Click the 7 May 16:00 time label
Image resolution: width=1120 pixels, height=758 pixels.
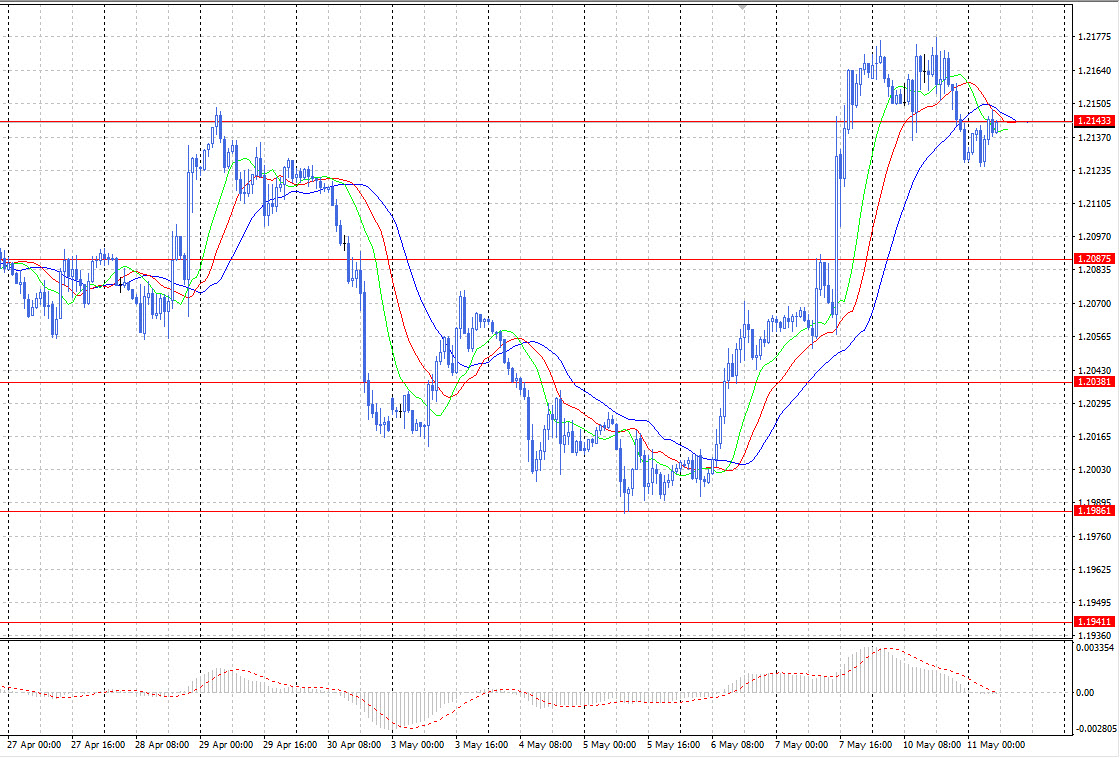866,744
